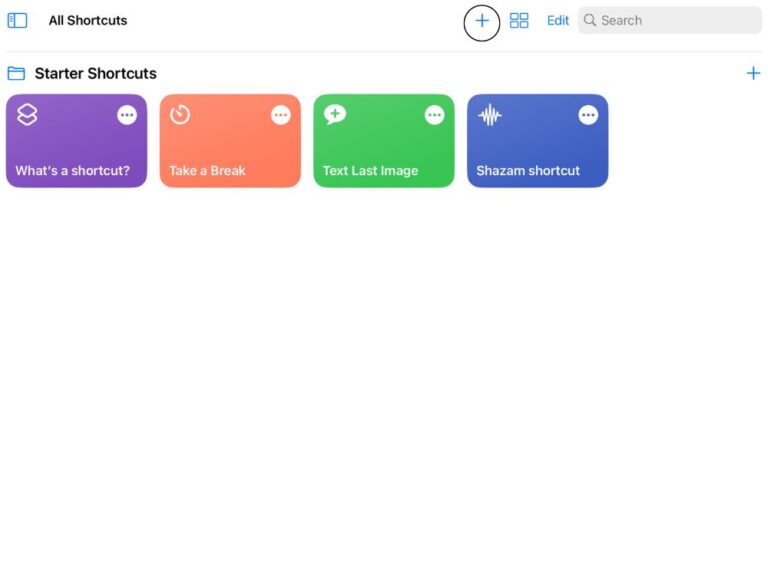Click the waveform icon on Shazam card
The width and height of the screenshot is (768, 576).
click(x=490, y=116)
